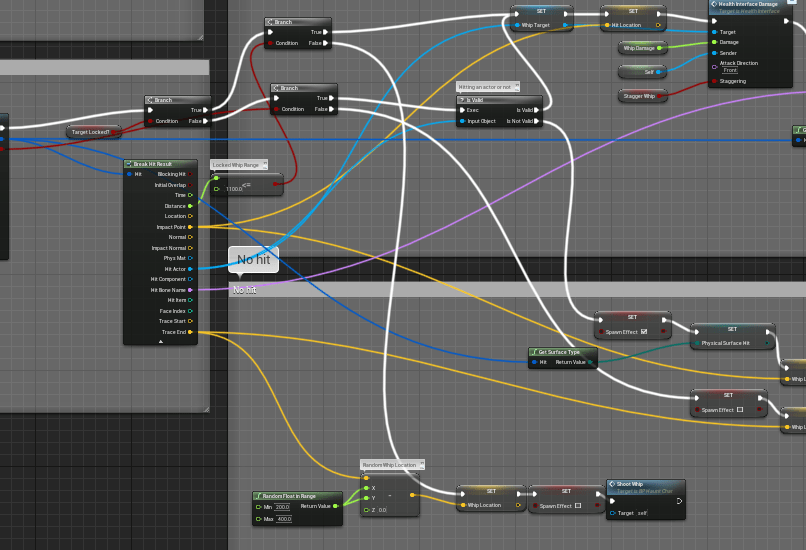Click the Min value field showing 200.0
806x550 pixels.
[283, 507]
